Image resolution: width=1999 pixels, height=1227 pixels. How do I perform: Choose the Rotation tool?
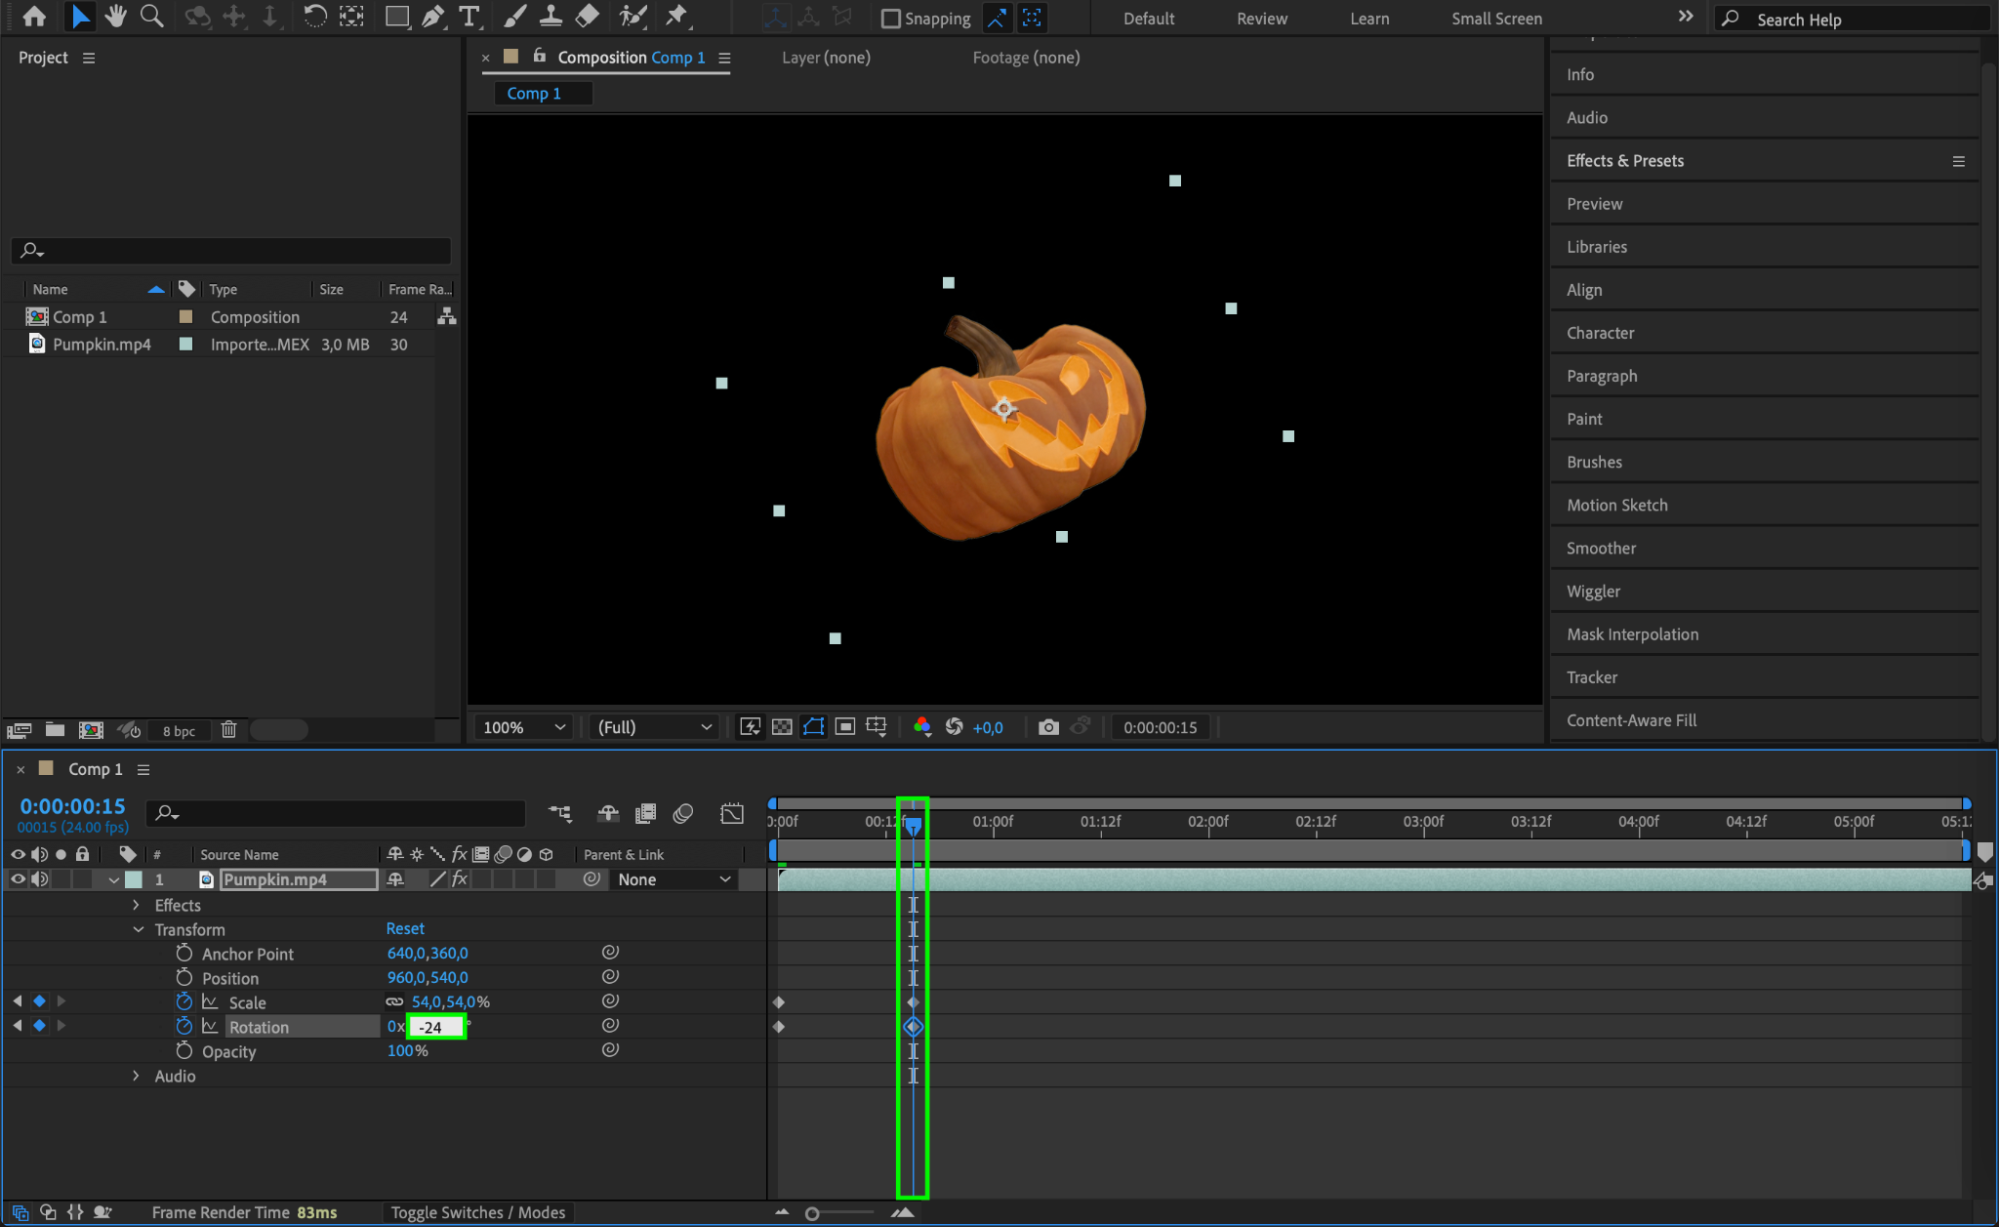click(x=314, y=16)
